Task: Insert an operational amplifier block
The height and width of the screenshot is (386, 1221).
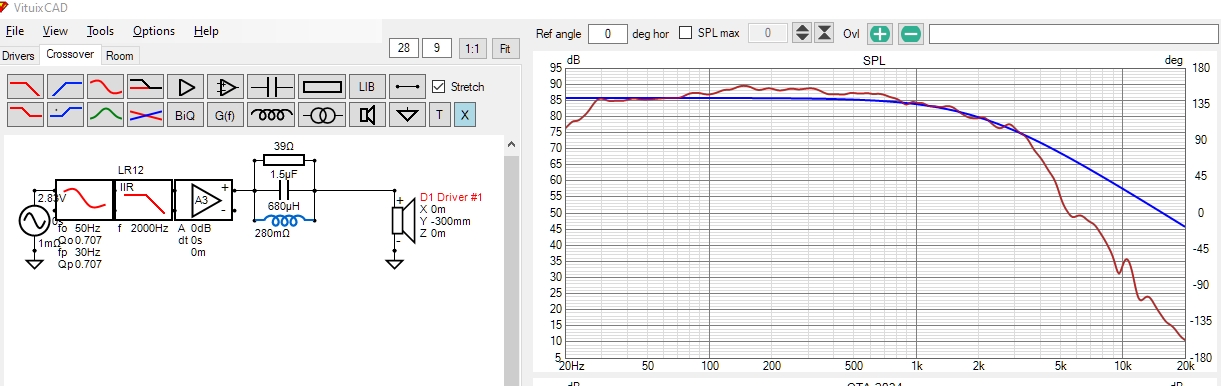Action: pyautogui.click(x=227, y=86)
